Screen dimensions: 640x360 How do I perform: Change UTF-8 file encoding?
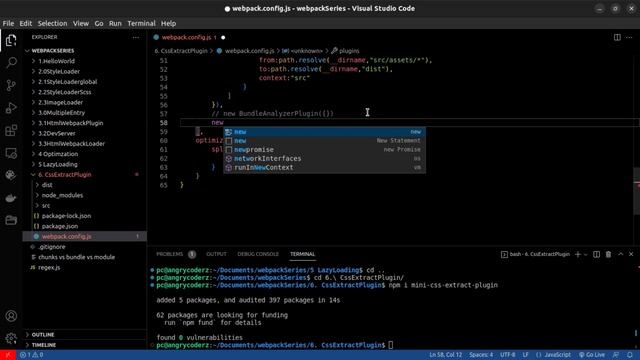[507, 355]
